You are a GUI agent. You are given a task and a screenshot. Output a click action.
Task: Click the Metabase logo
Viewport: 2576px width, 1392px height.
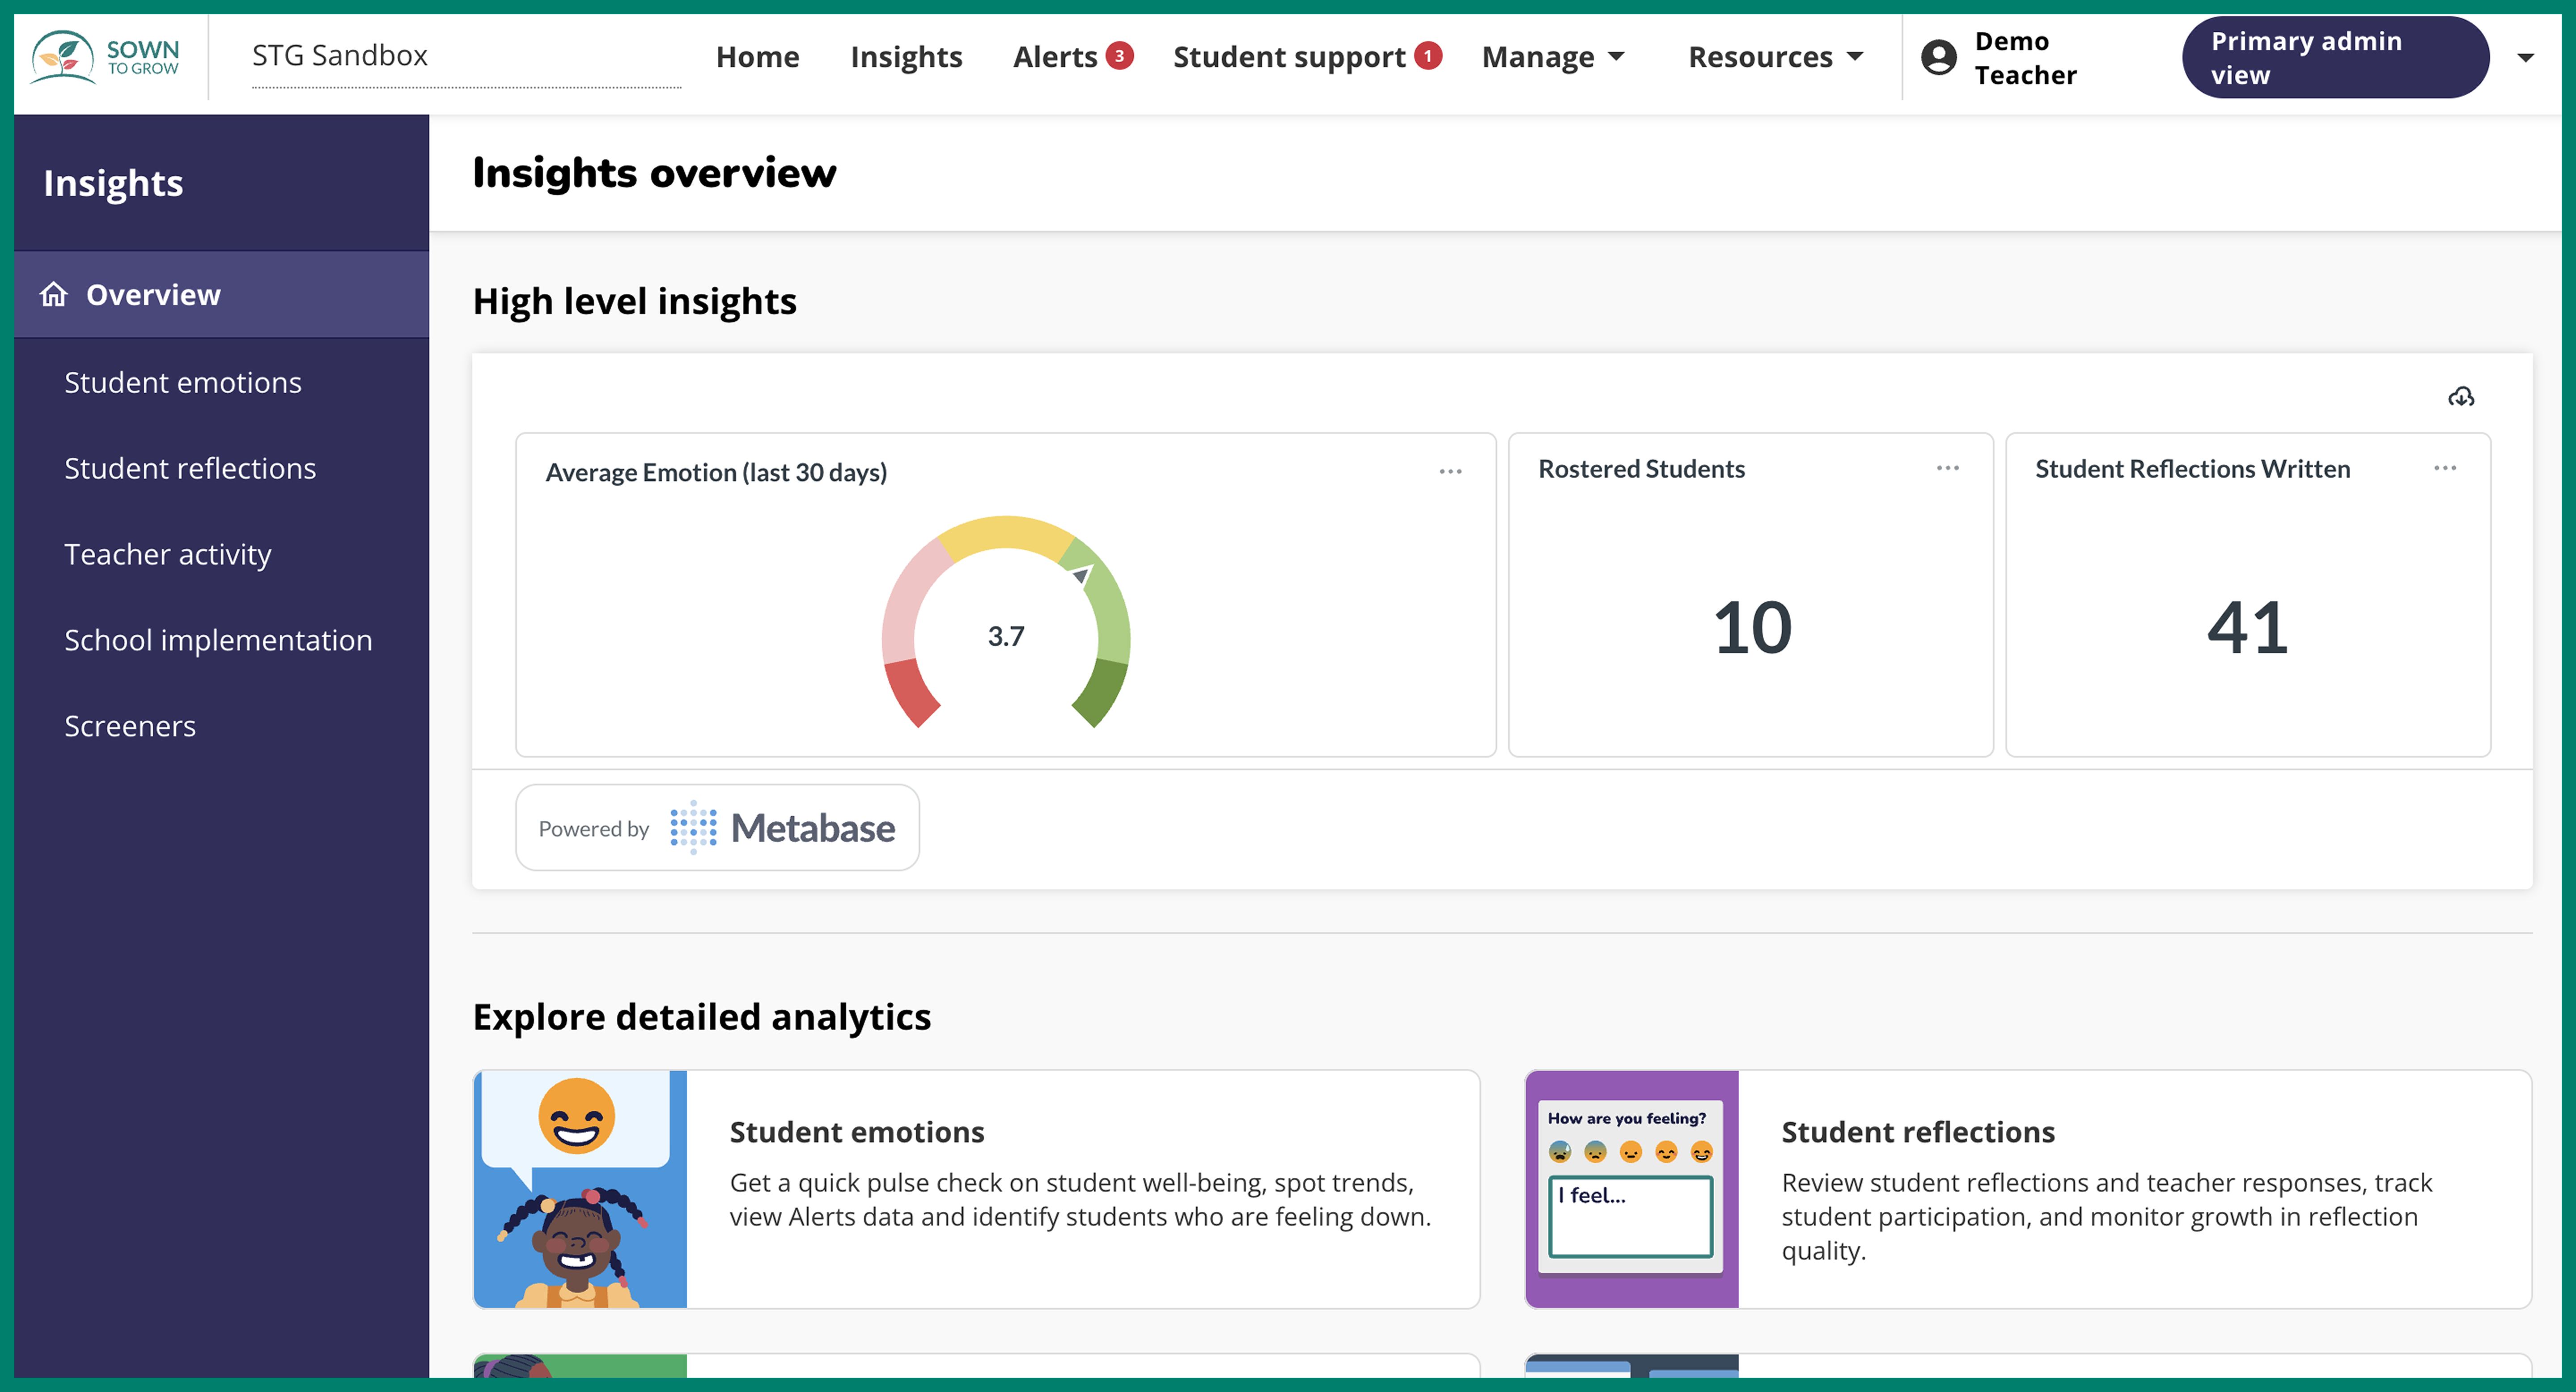783,828
